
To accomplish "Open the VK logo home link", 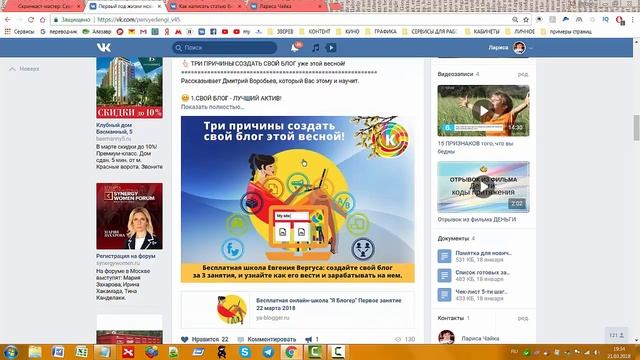I will (x=104, y=48).
